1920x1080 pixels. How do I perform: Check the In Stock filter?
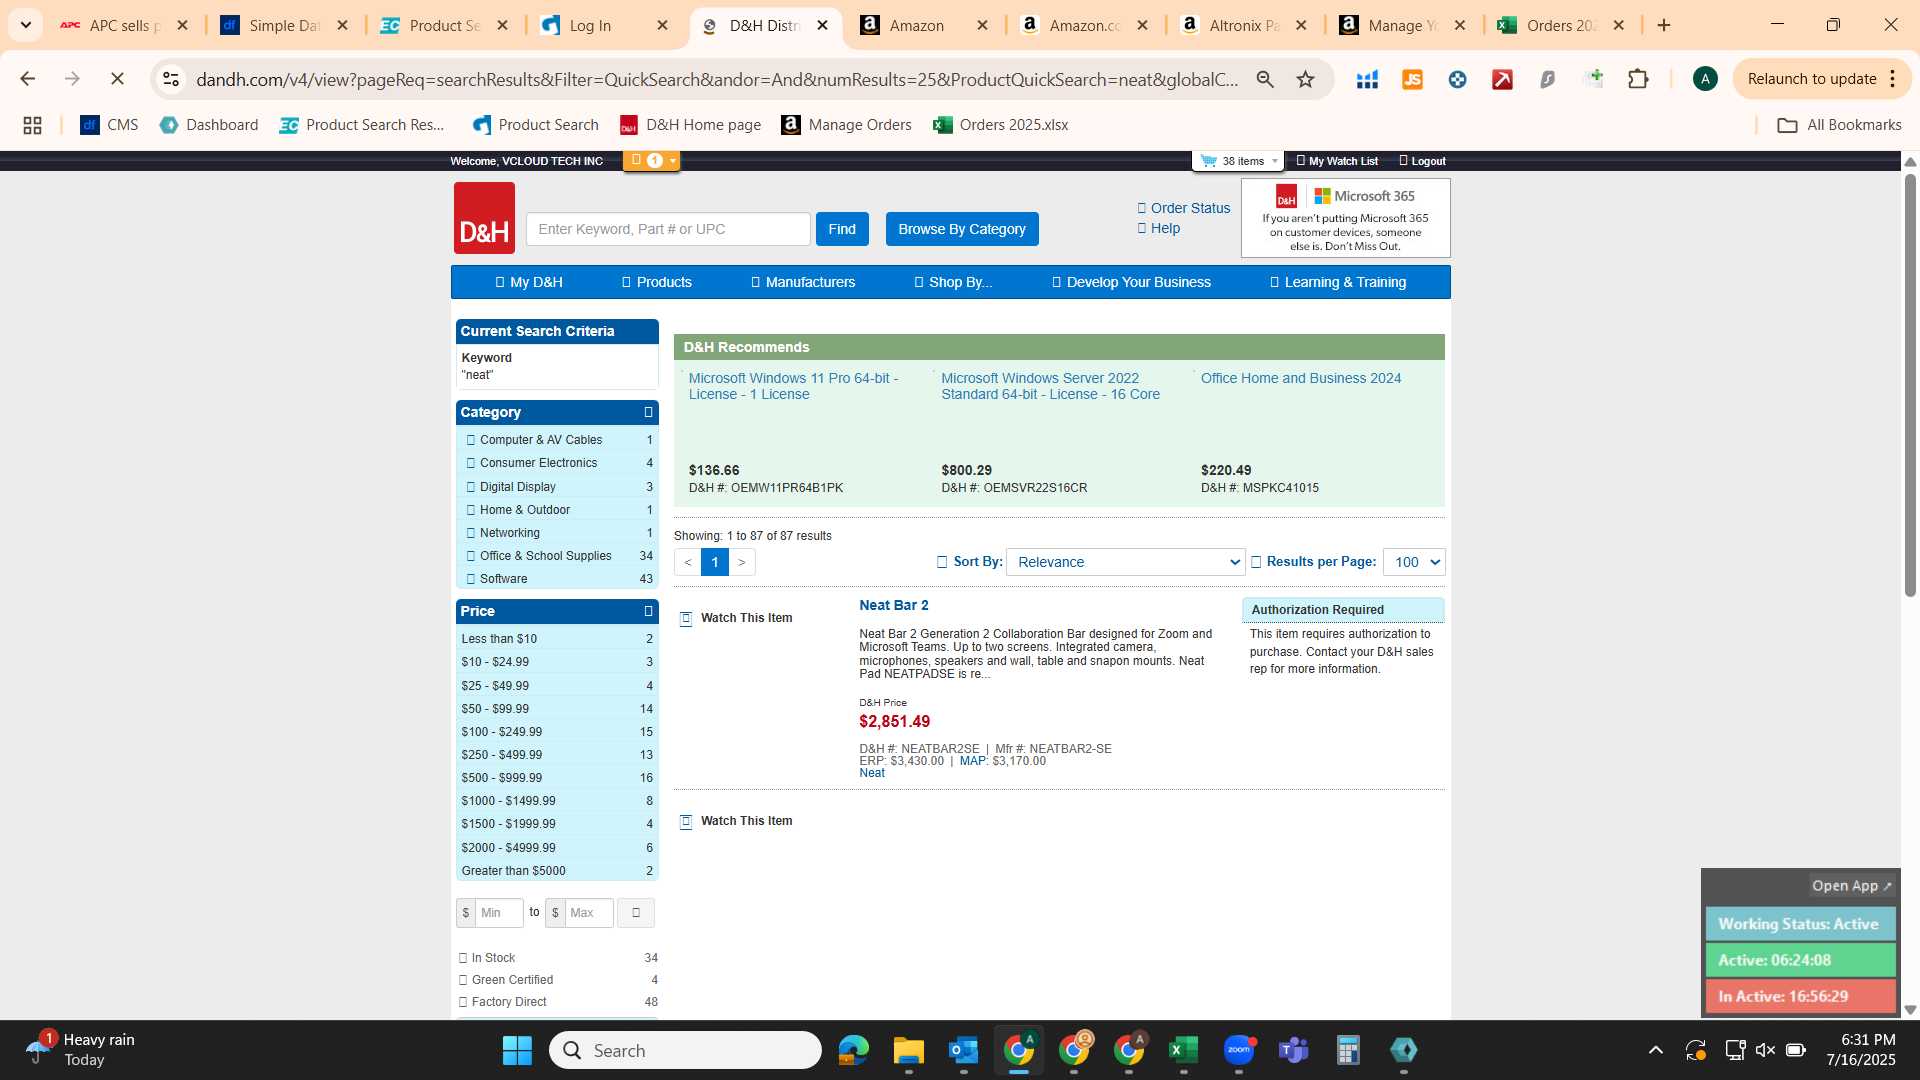point(463,958)
